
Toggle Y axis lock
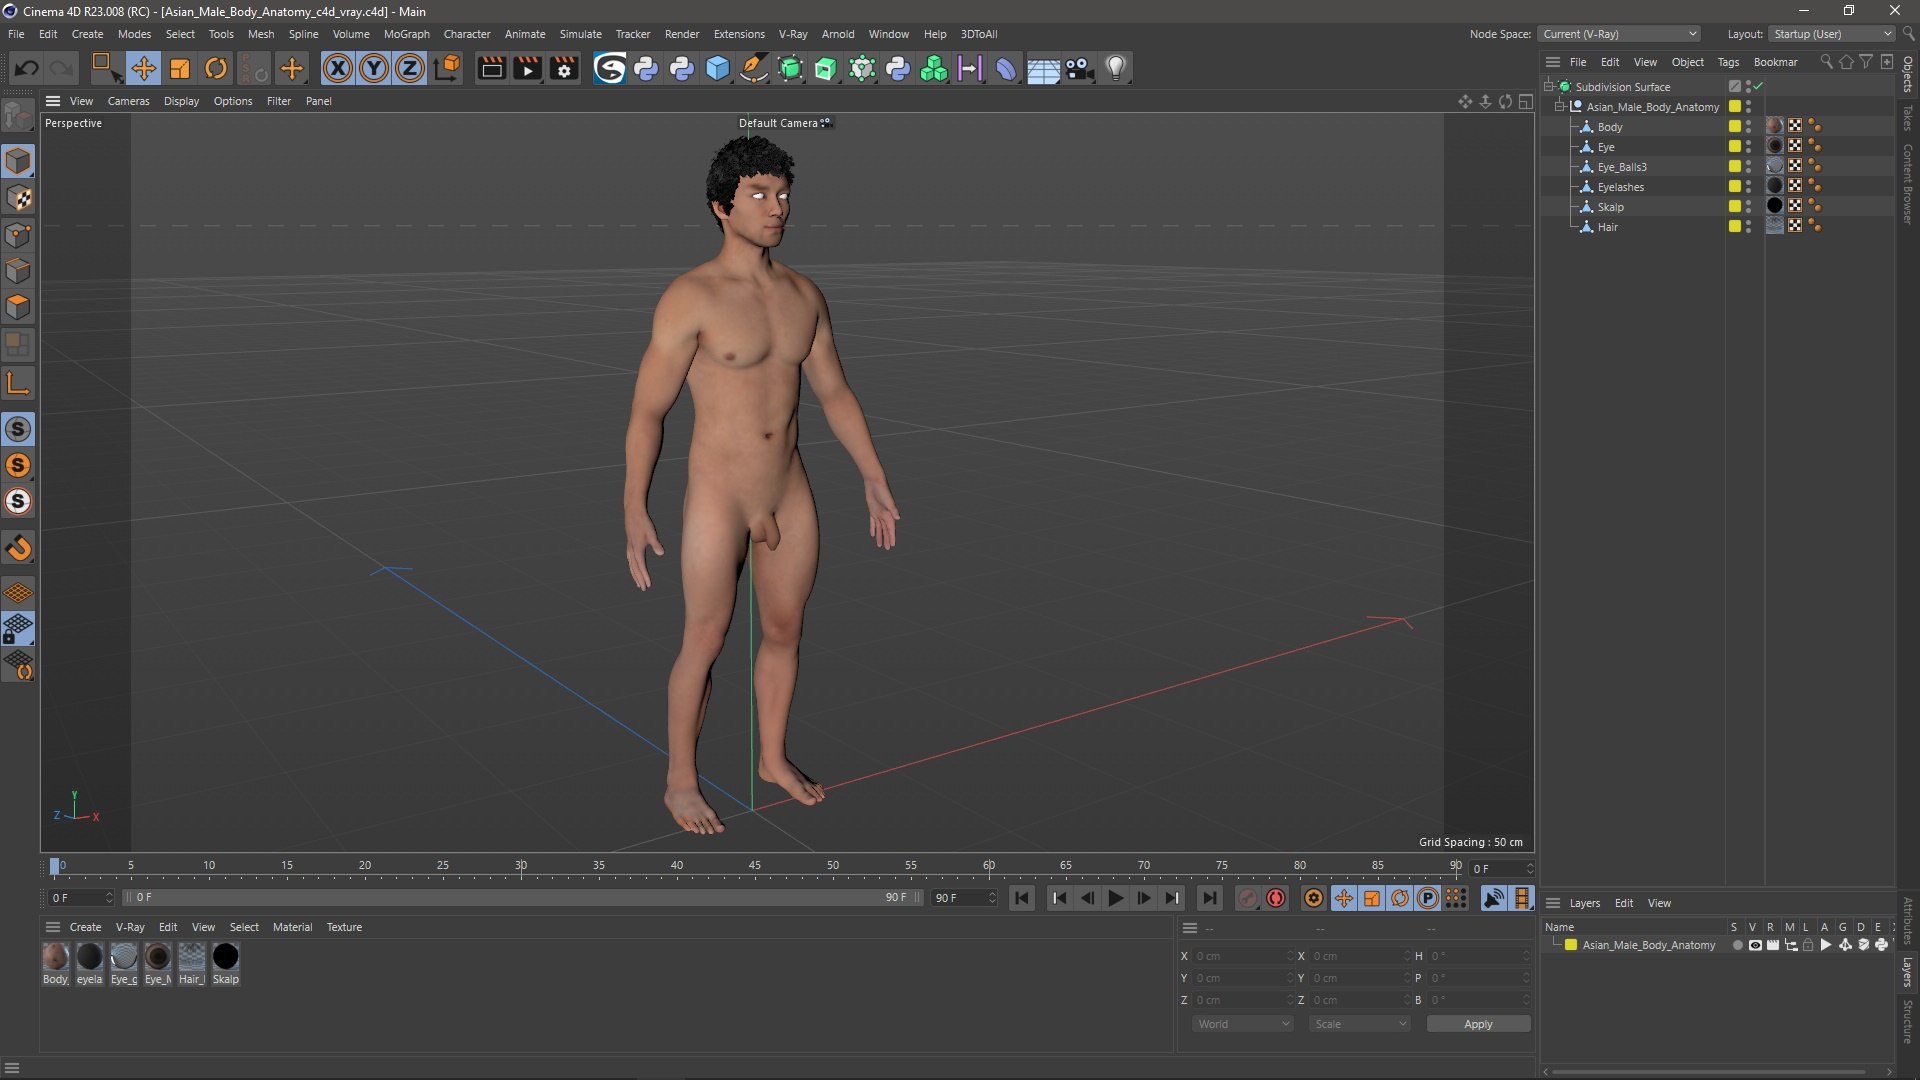pyautogui.click(x=374, y=68)
